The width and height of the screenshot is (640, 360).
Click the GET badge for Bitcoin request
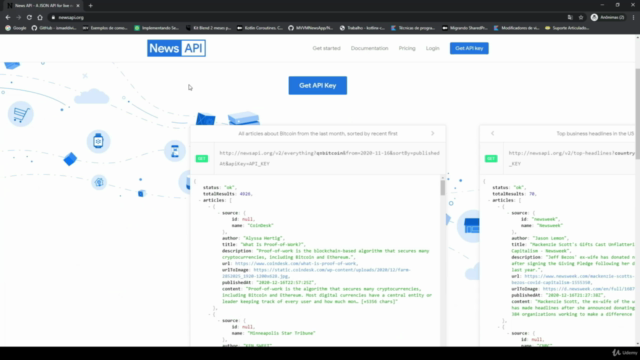pos(202,158)
